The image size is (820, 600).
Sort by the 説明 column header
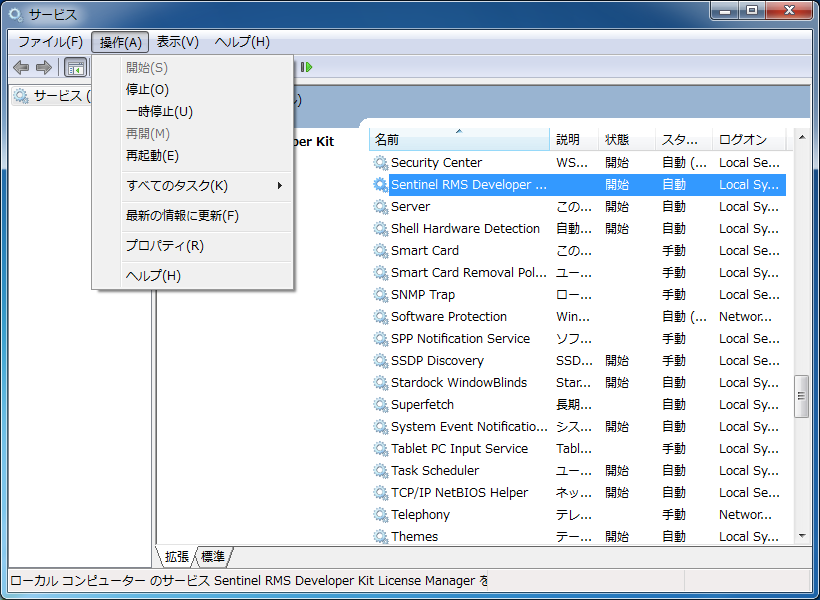(574, 140)
